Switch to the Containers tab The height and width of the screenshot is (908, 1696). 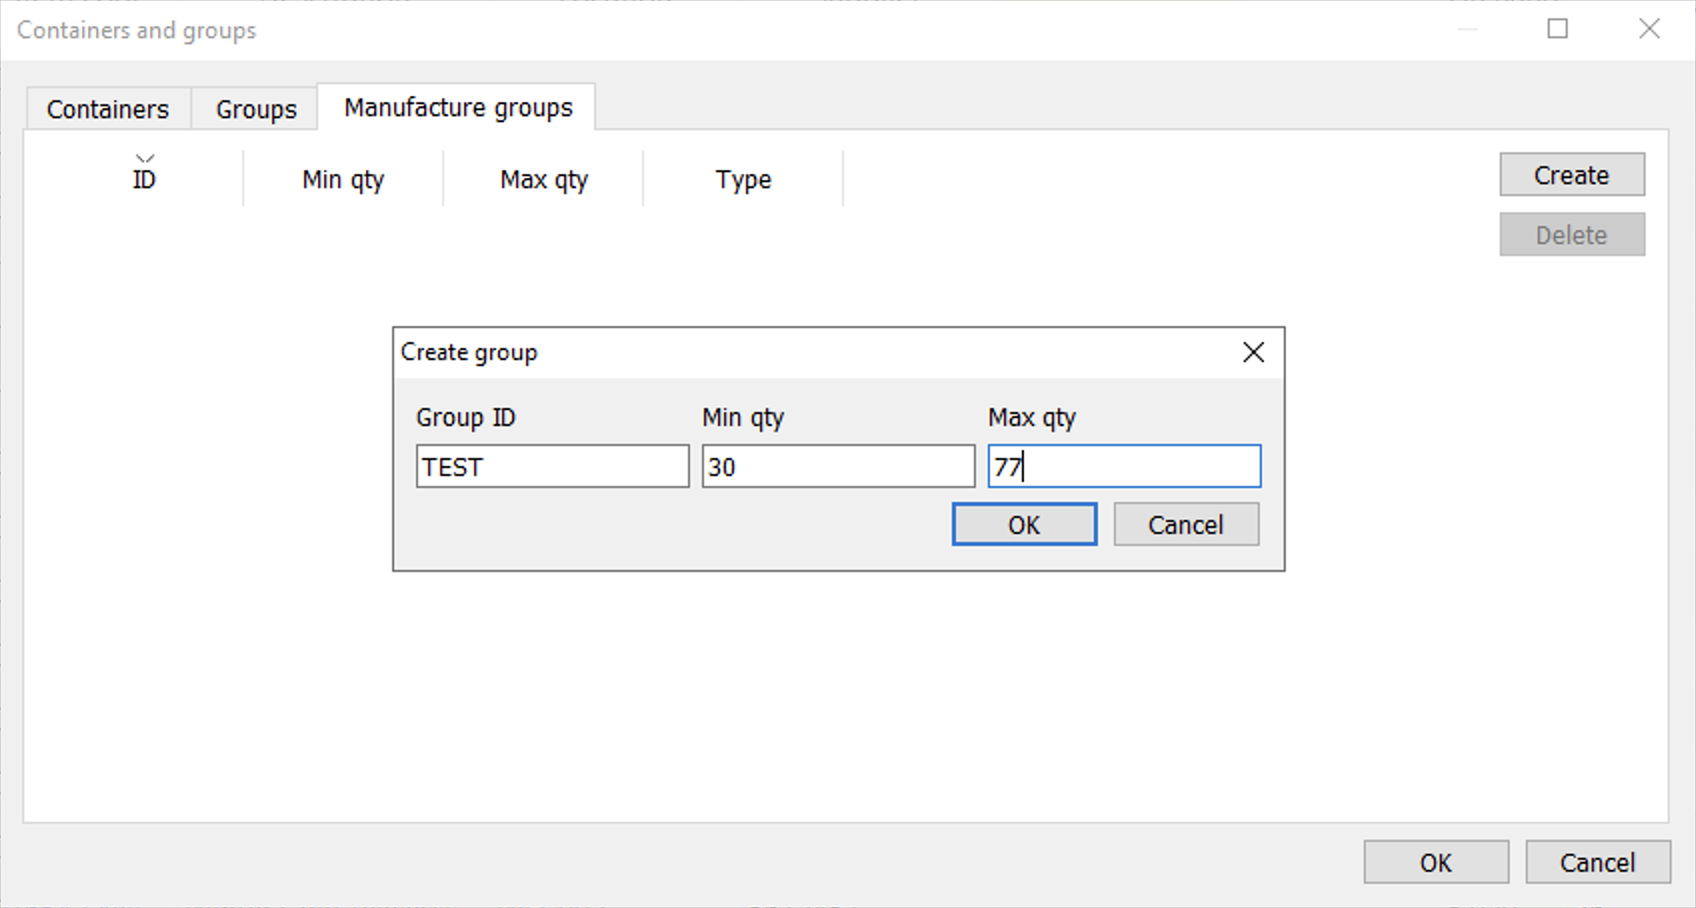108,109
